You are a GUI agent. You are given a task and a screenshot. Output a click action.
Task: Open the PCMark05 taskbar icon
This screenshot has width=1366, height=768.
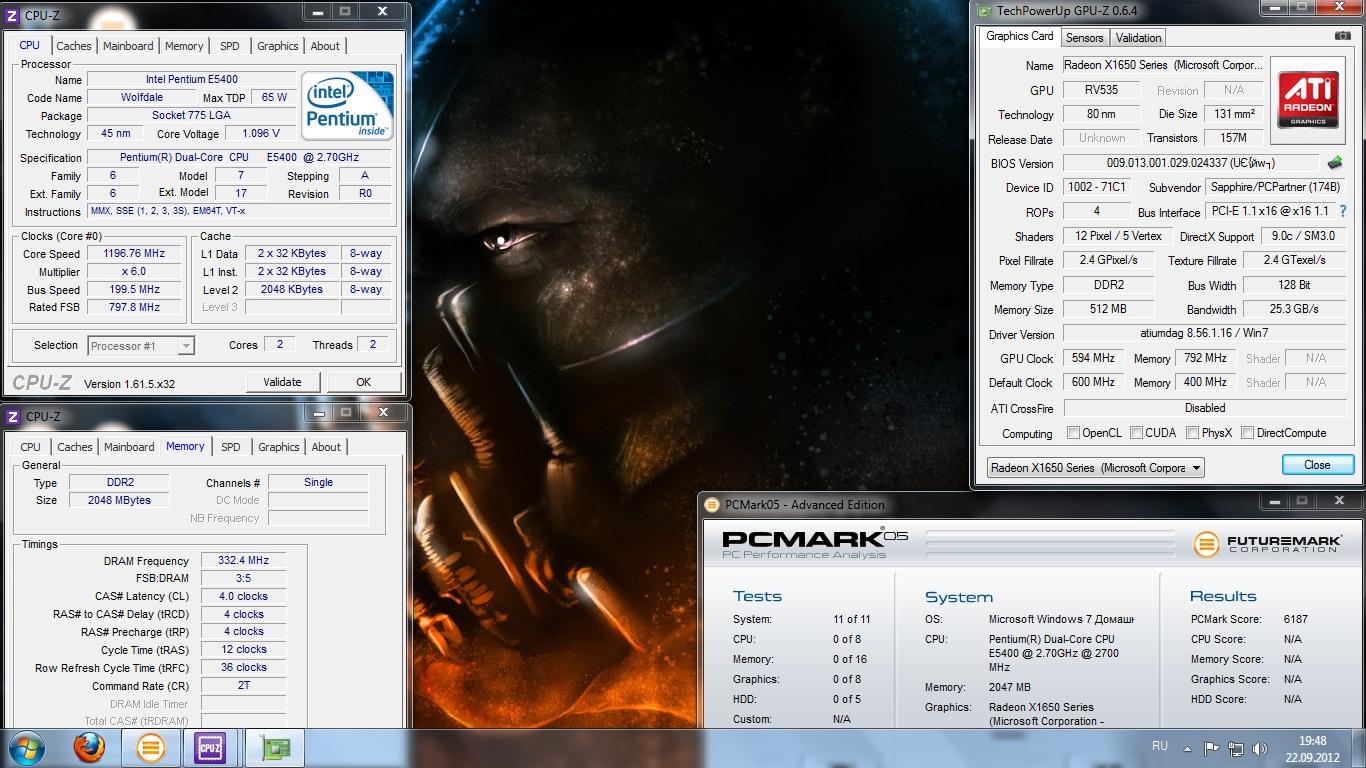point(151,748)
